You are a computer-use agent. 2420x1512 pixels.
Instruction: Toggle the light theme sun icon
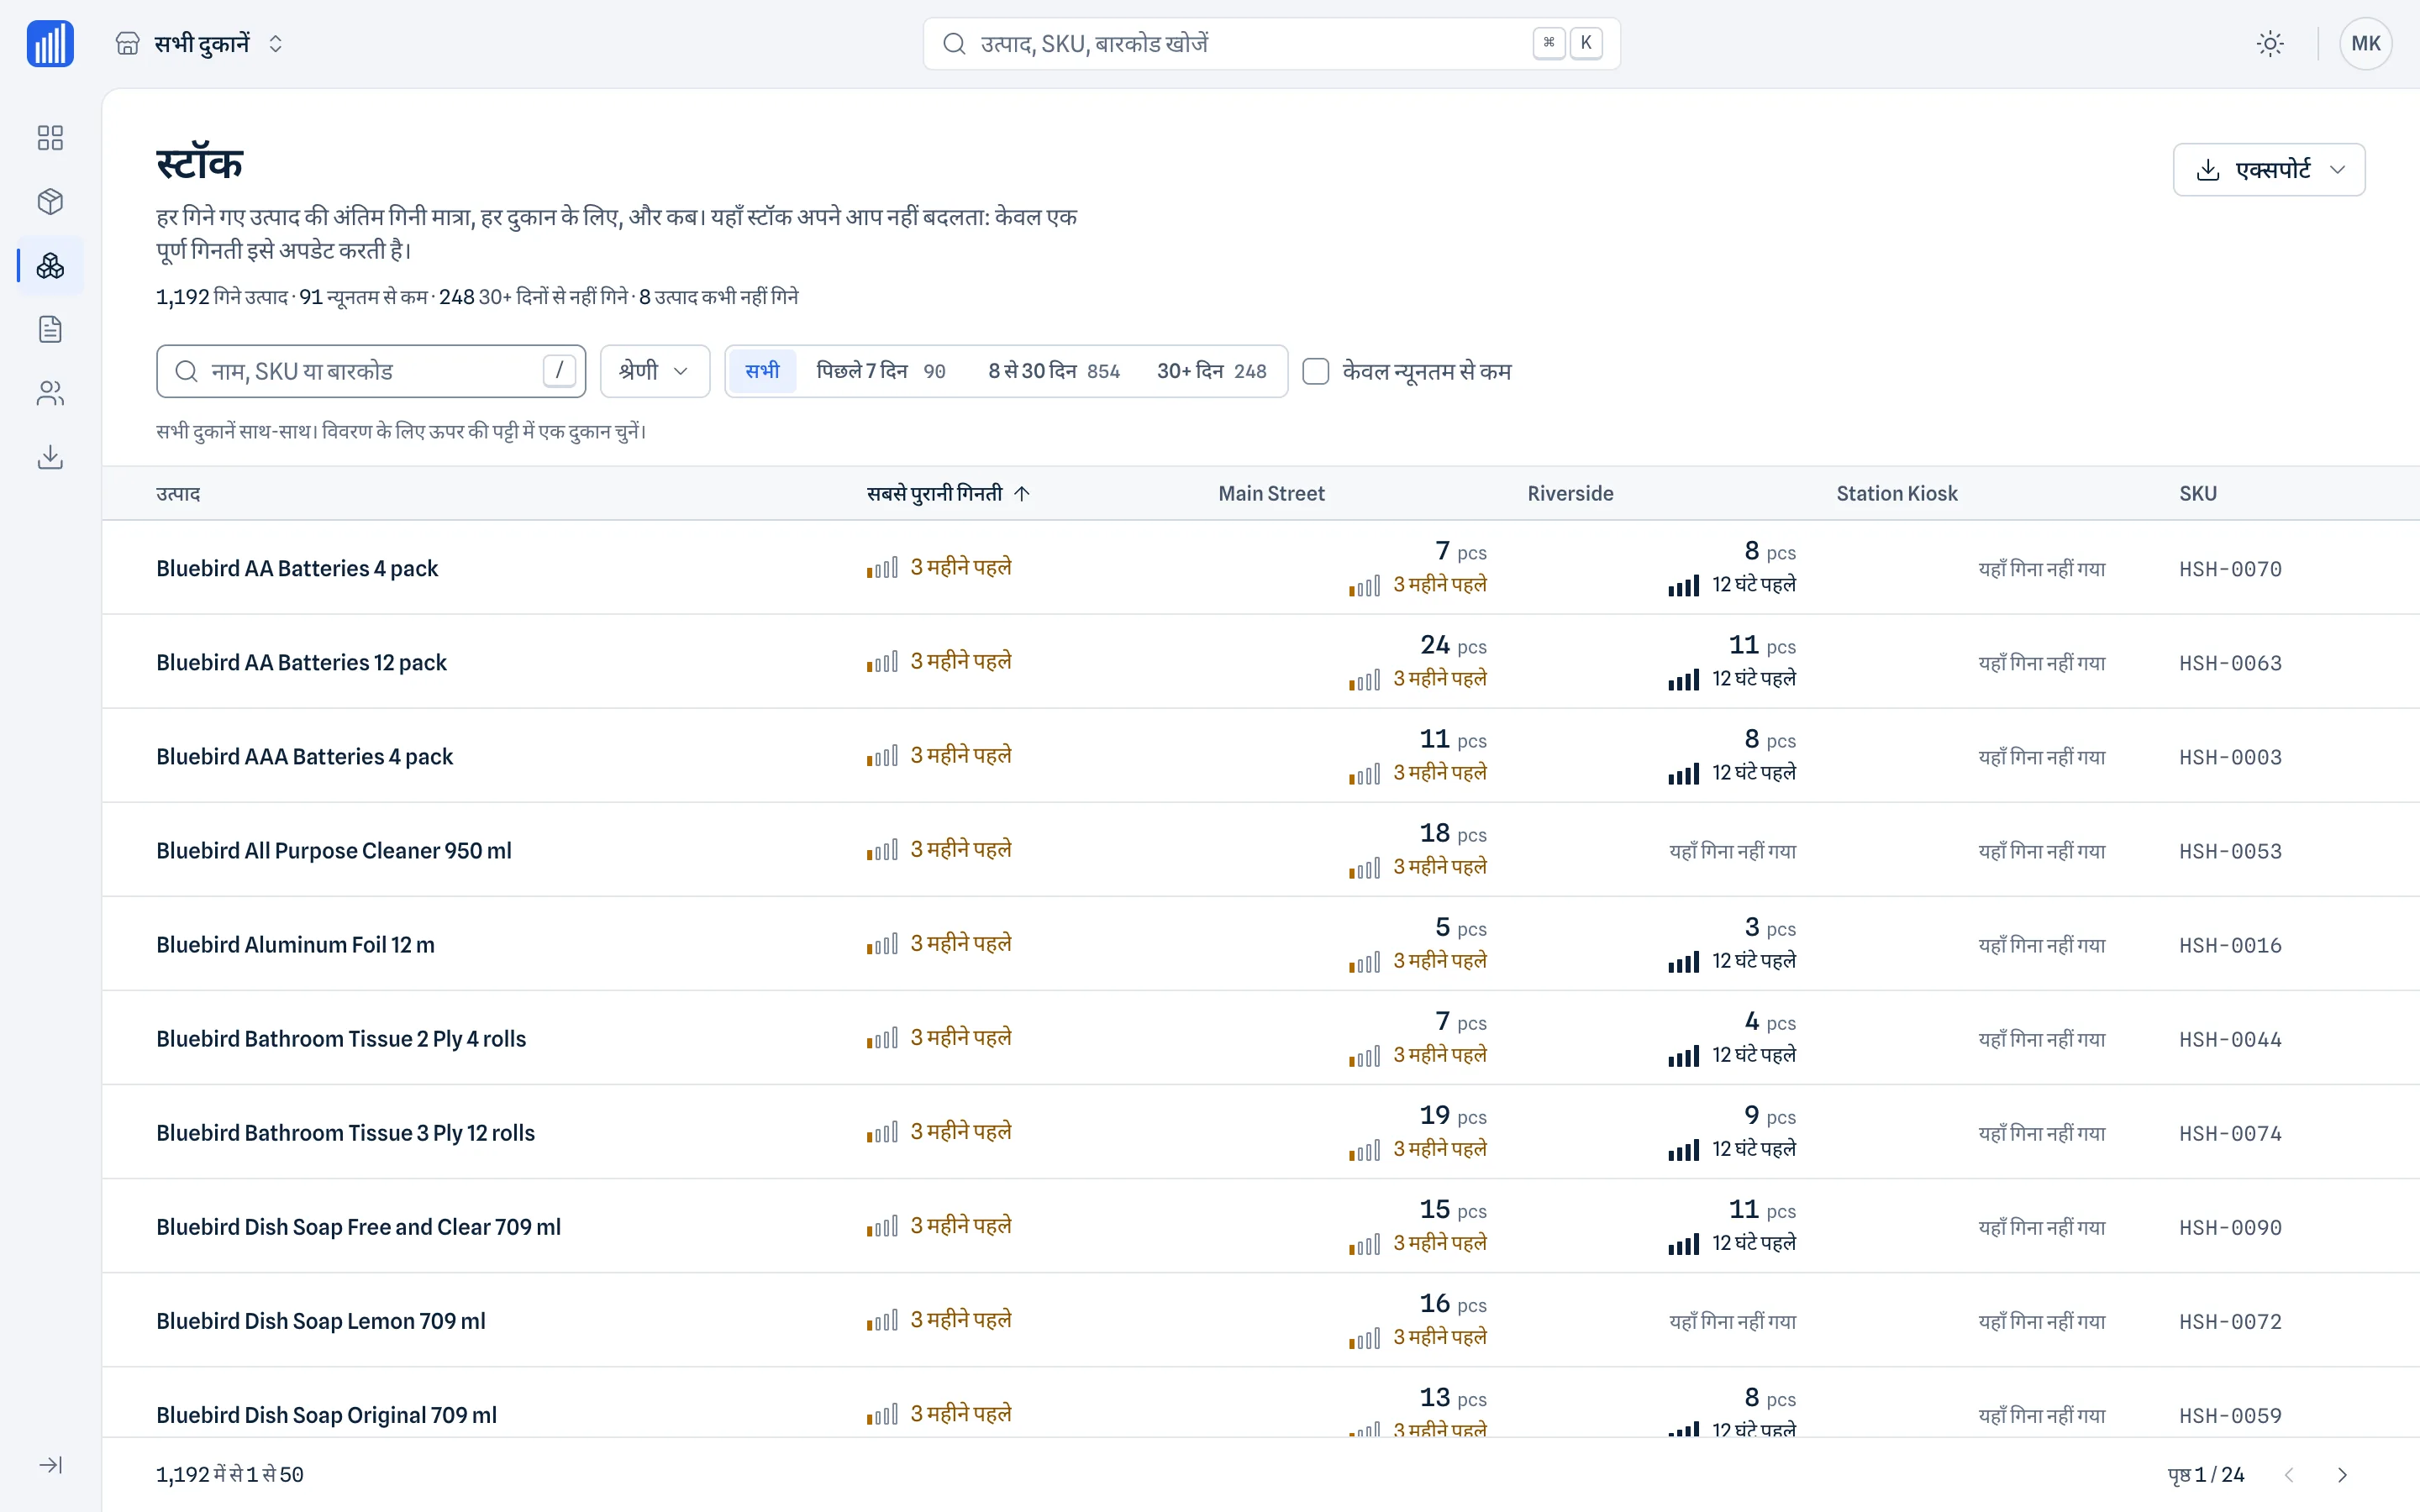point(2270,44)
